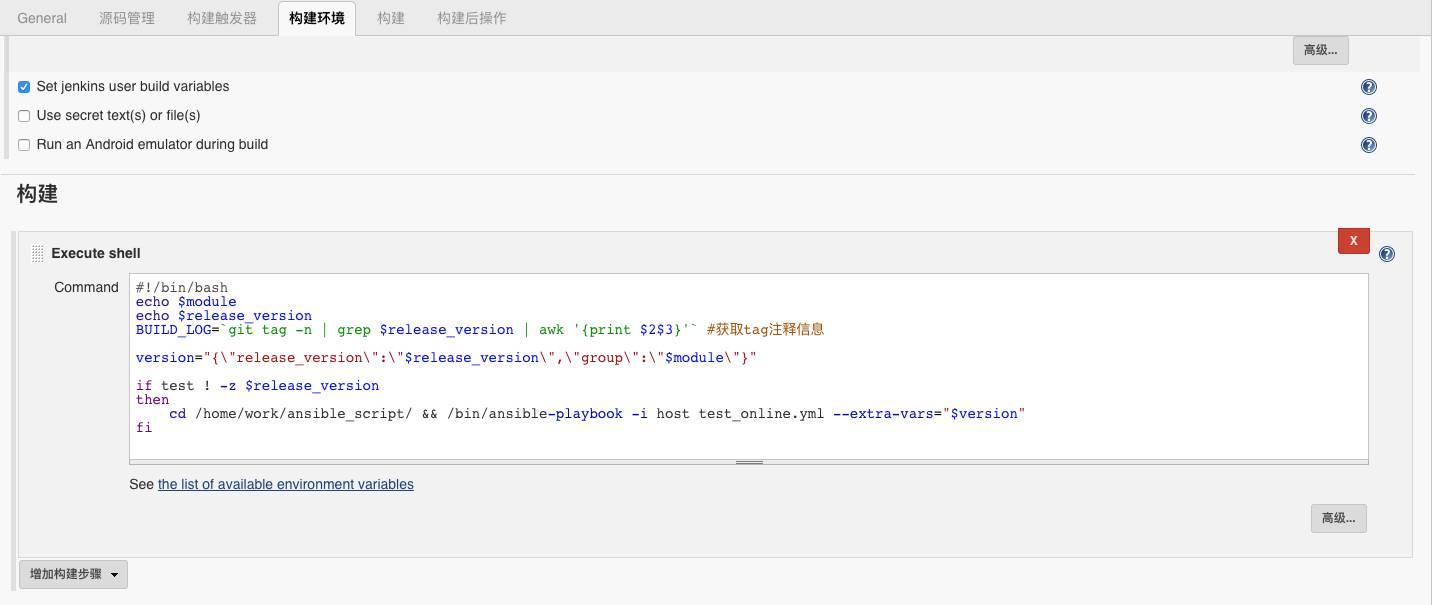The image size is (1433, 605).
Task: Expand 高级 options below the shell command
Action: tap(1338, 518)
